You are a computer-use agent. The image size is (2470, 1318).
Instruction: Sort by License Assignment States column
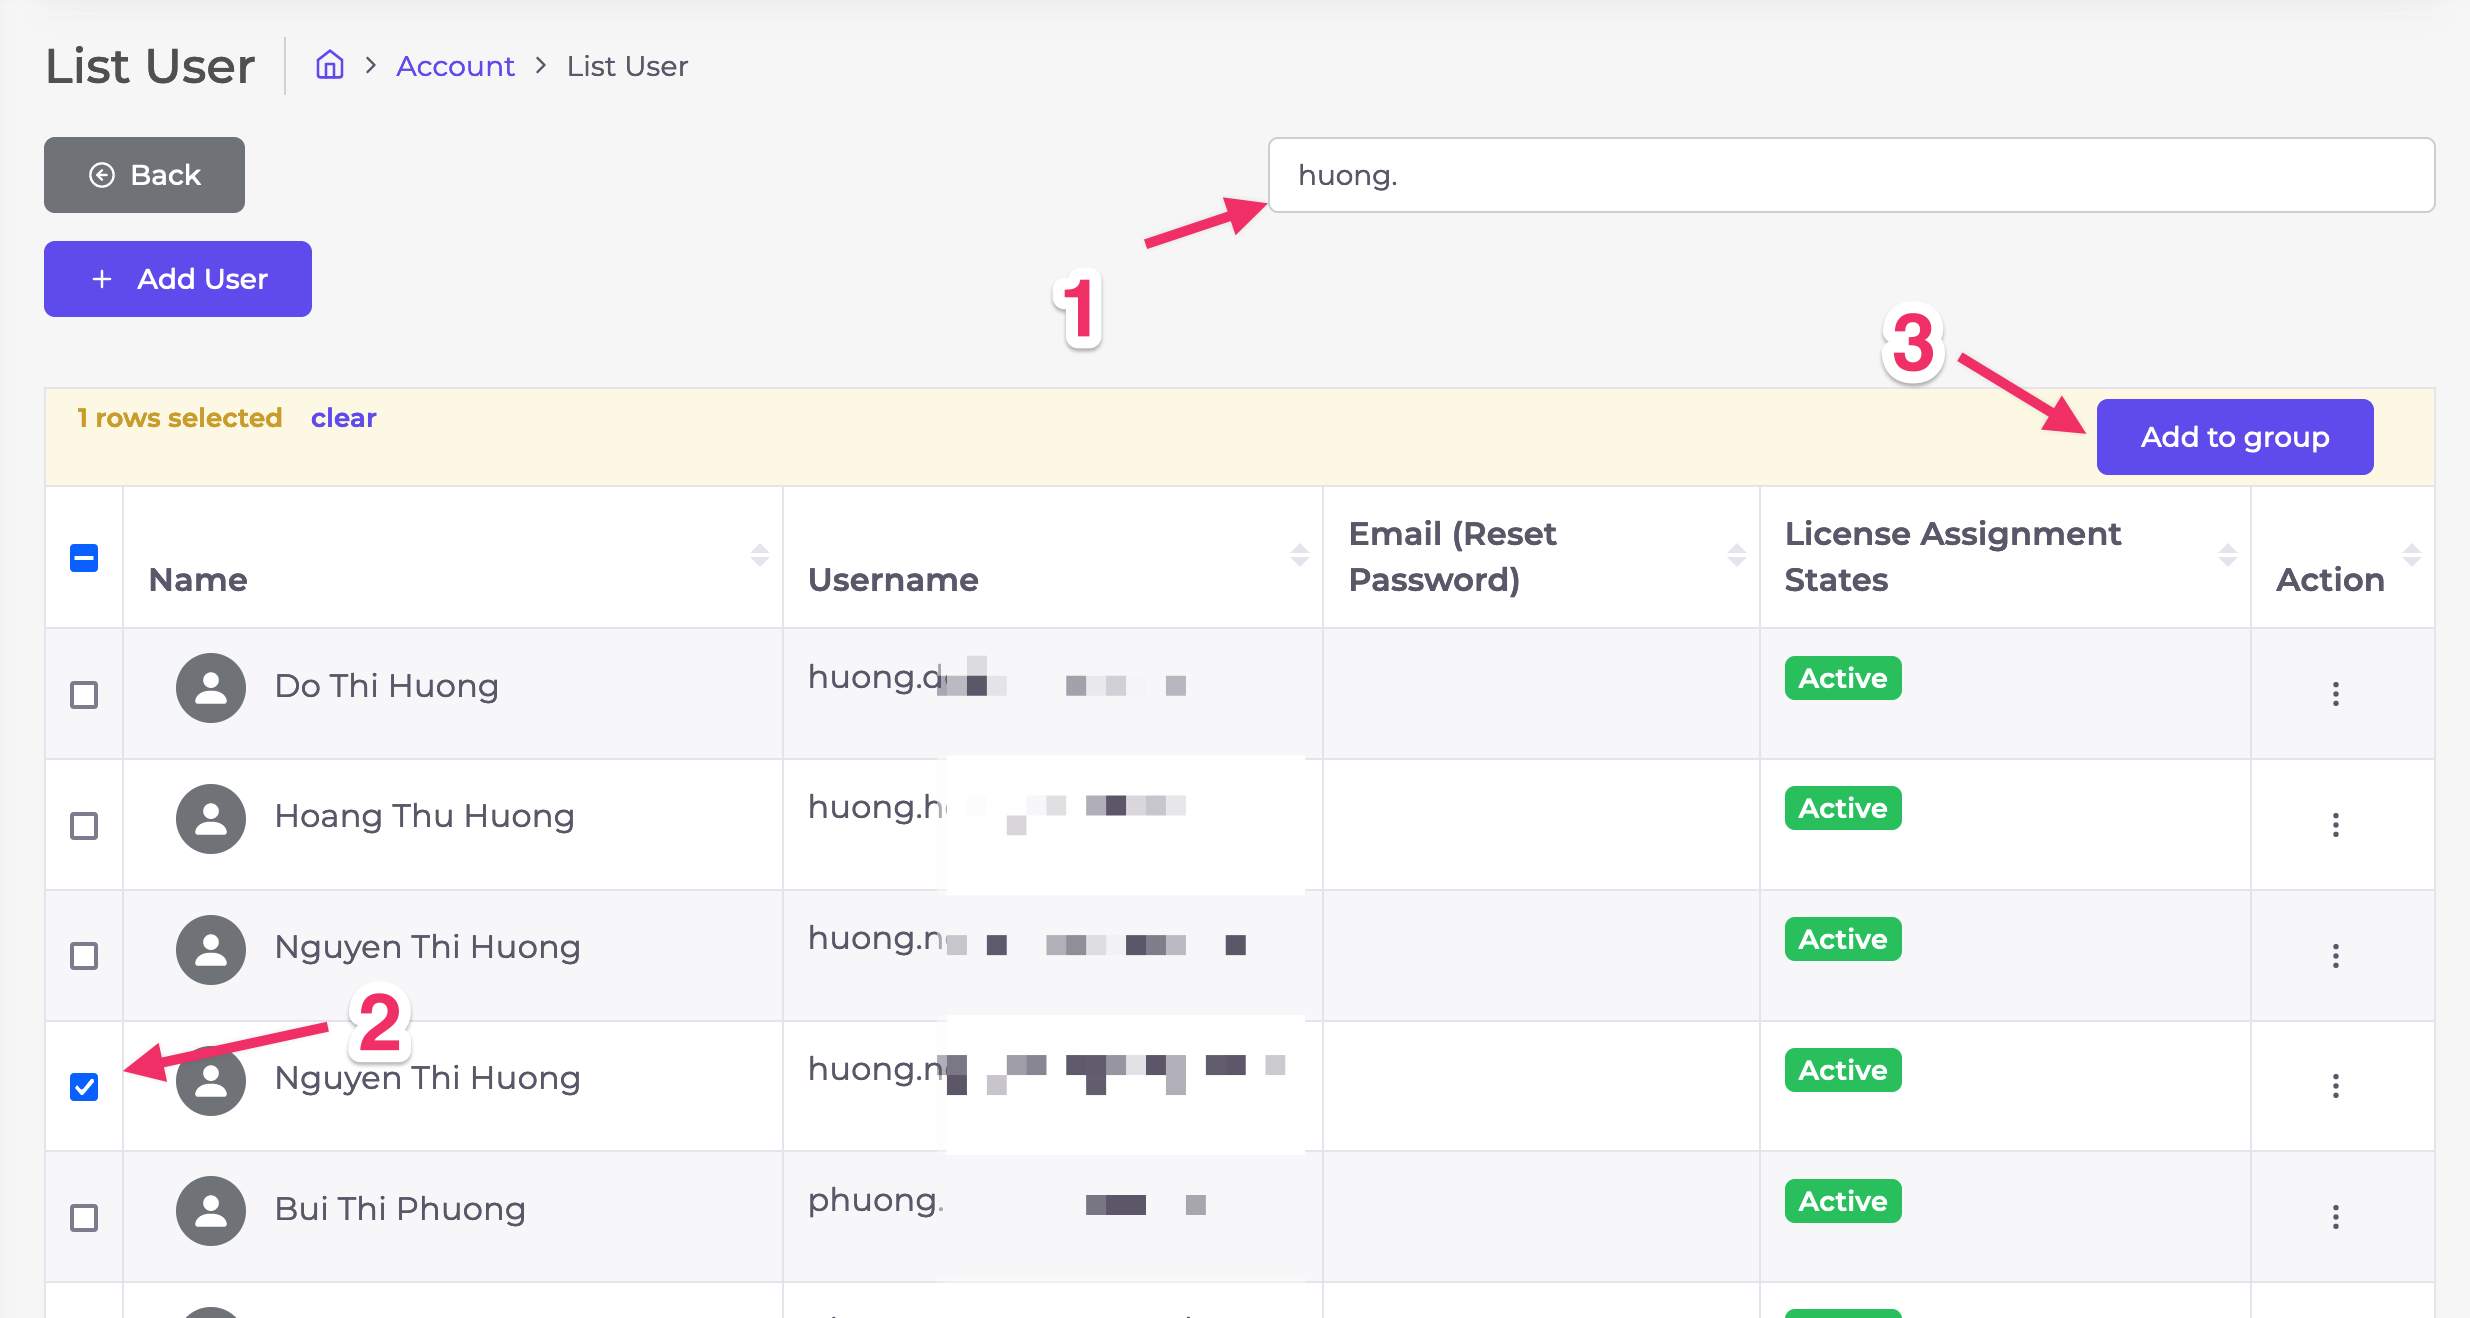coord(2227,556)
